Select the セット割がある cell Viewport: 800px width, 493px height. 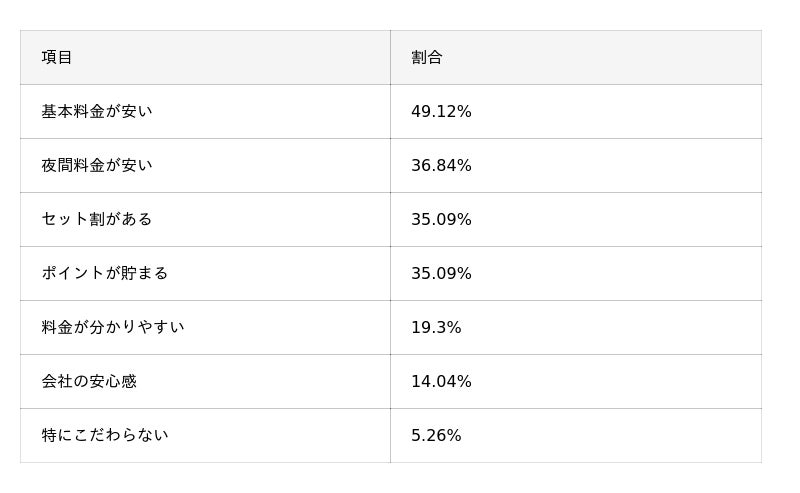pyautogui.click(x=97, y=220)
